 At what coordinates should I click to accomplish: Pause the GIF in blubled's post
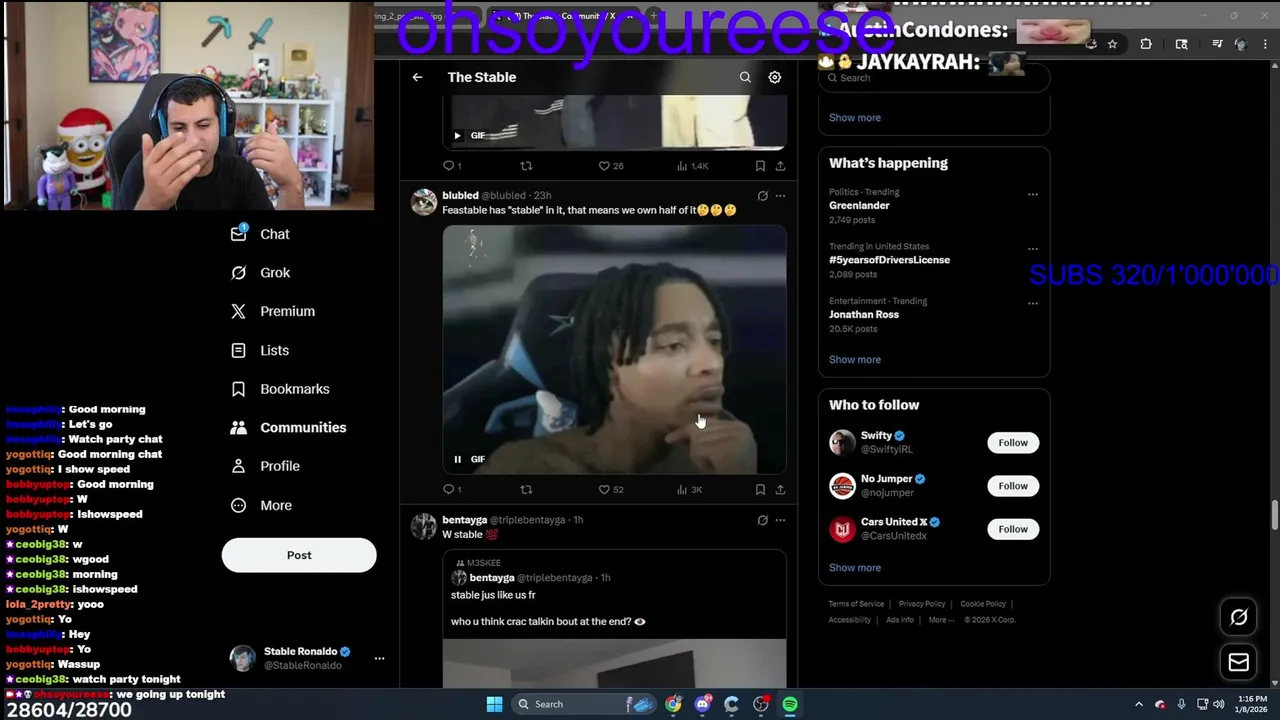458,459
